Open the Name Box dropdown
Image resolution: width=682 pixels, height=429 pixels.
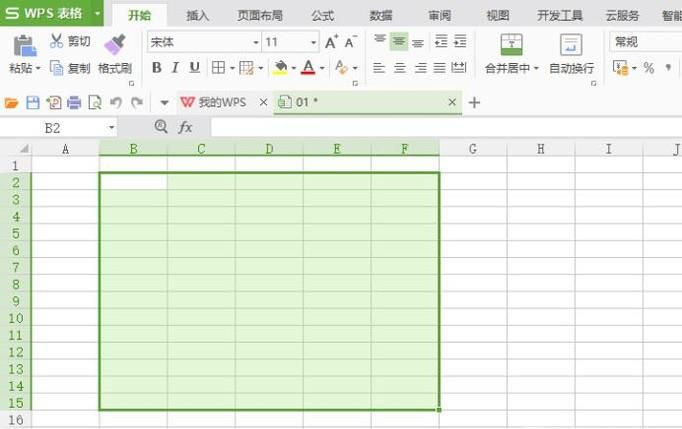tap(112, 127)
